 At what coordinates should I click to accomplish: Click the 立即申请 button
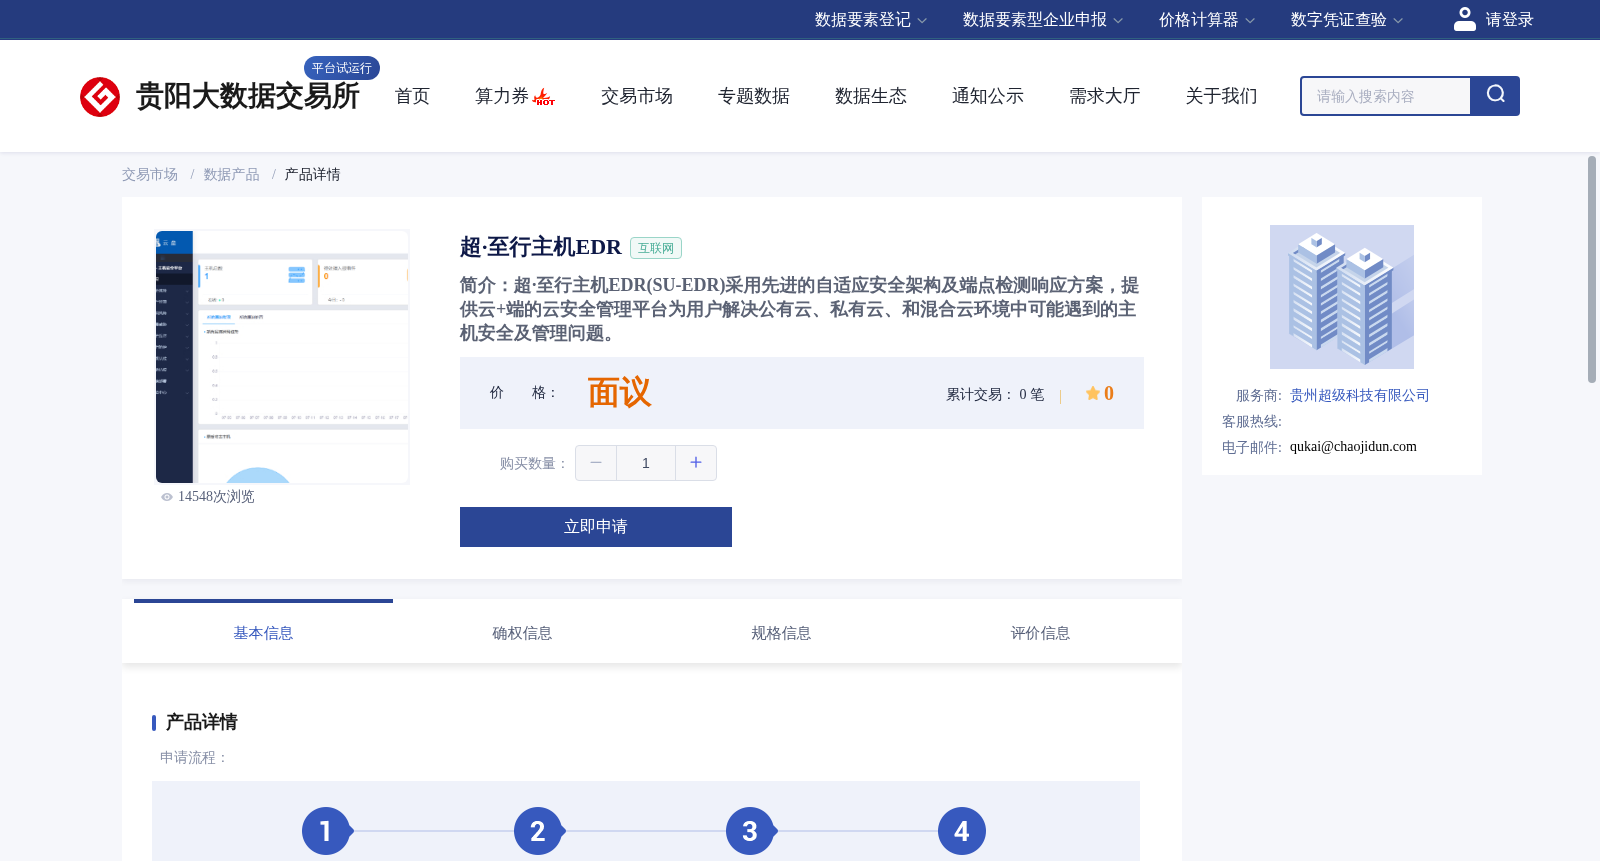[x=596, y=527]
